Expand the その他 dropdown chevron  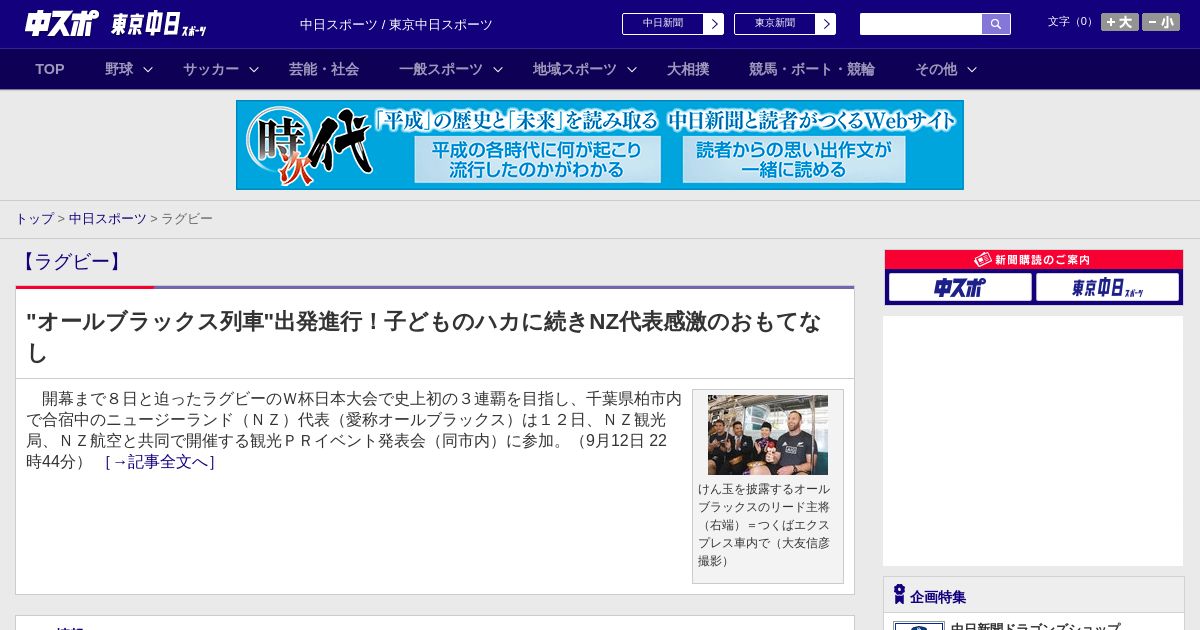[972, 70]
